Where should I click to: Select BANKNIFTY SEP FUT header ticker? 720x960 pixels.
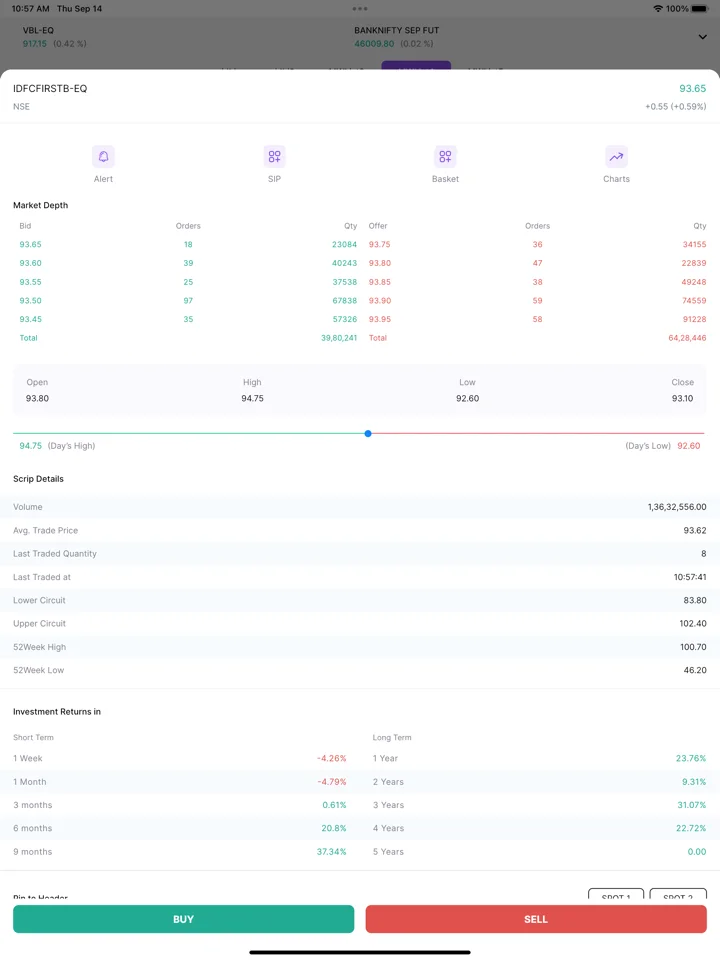[397, 37]
